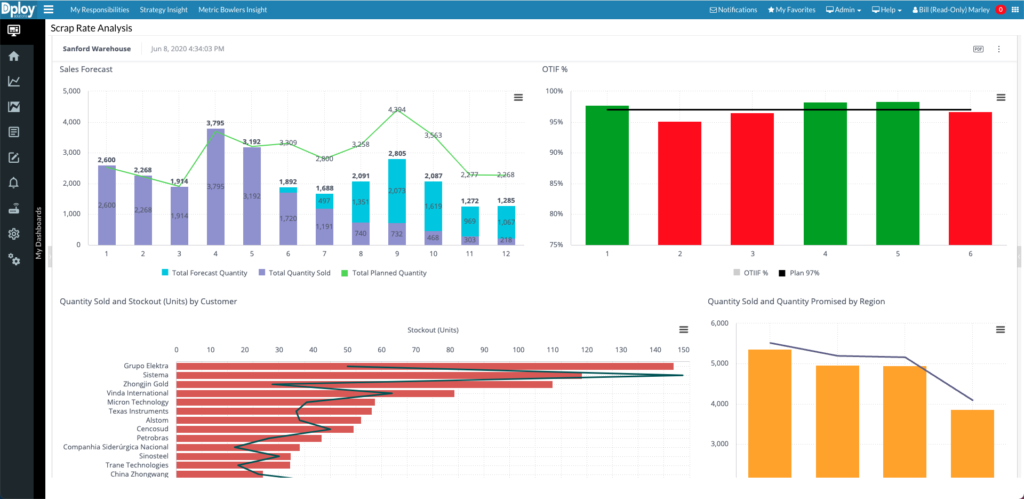Open the line chart icon in the sidebar

[14, 81]
